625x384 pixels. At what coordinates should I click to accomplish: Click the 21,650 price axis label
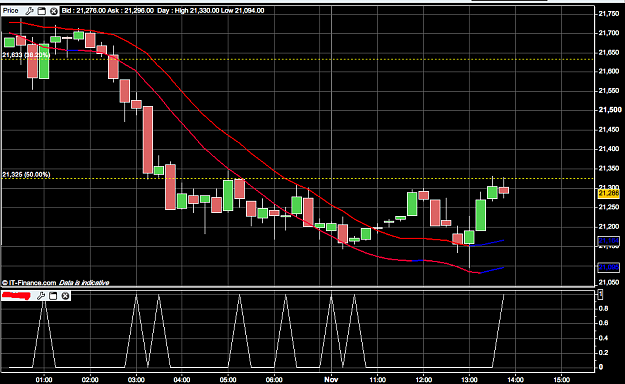pyautogui.click(x=609, y=52)
